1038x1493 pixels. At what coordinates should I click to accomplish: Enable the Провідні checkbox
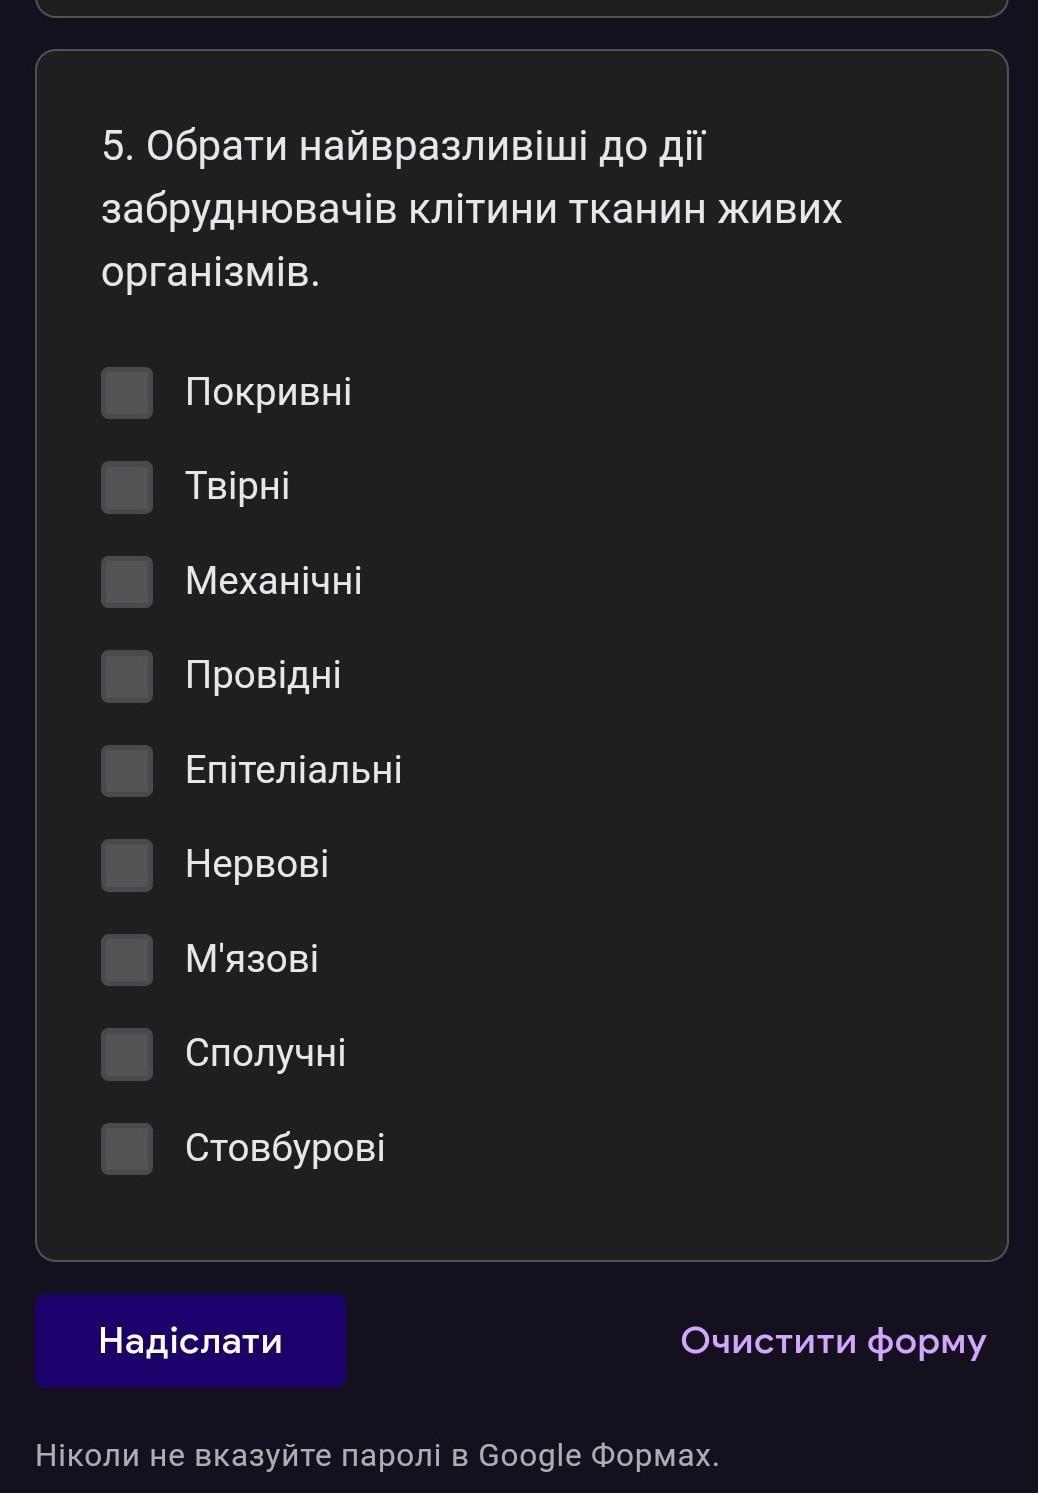click(127, 676)
